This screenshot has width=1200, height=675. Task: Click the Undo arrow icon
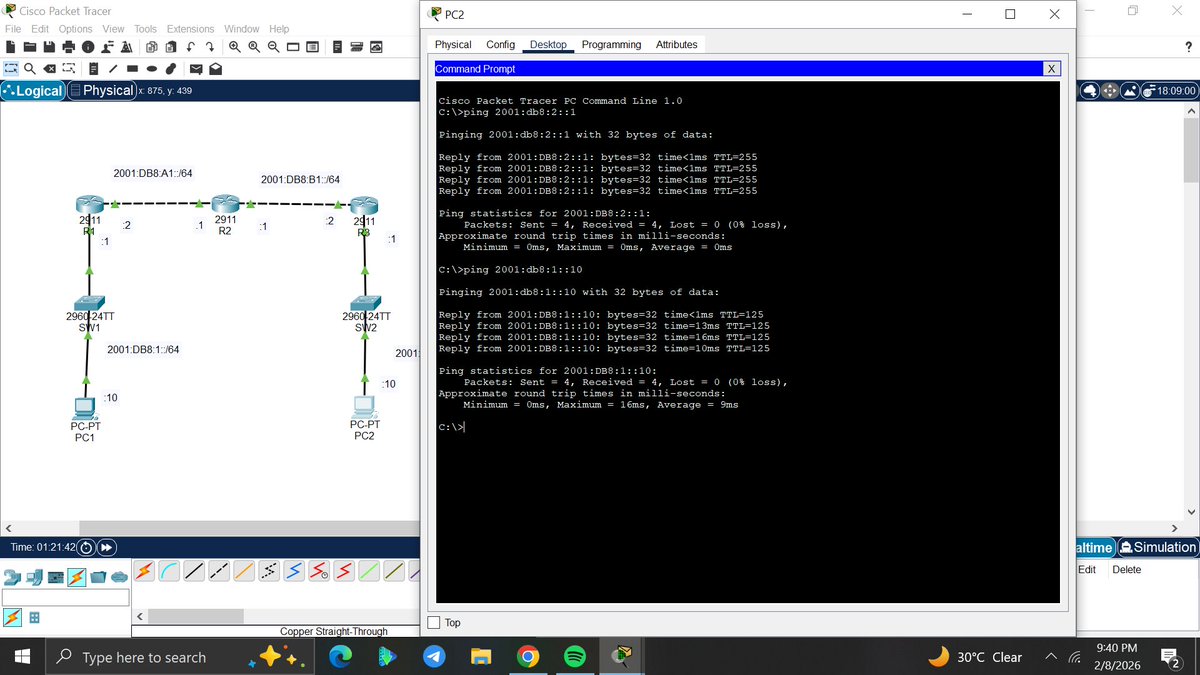click(x=190, y=47)
